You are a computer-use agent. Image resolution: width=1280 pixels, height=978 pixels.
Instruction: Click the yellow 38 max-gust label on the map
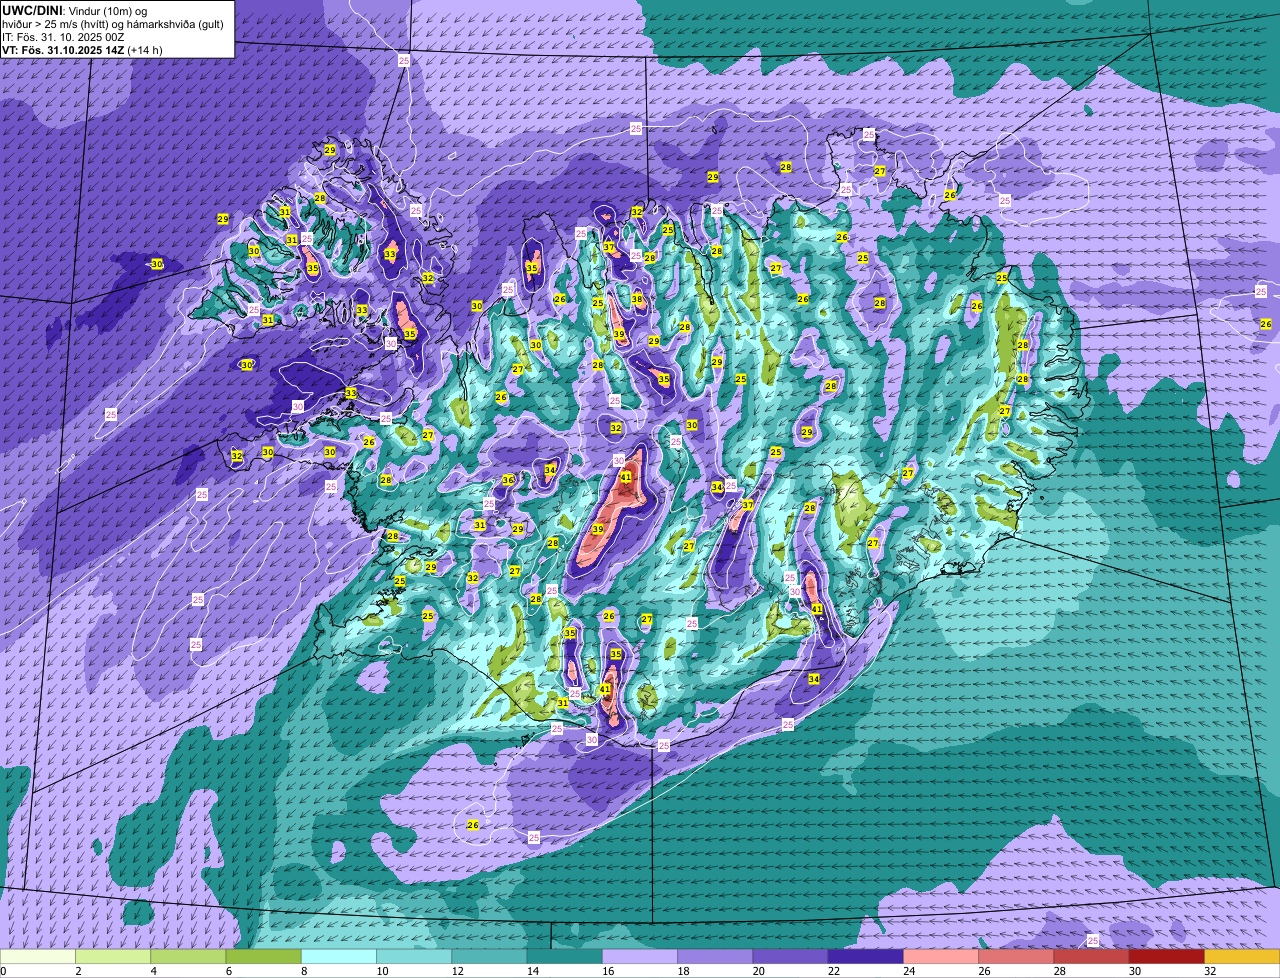pos(637,300)
